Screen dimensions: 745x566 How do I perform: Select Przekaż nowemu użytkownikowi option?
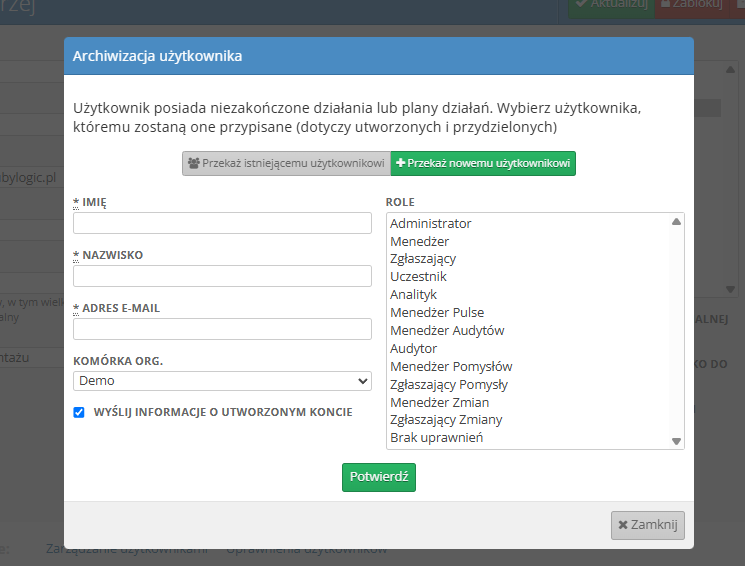[x=483, y=163]
